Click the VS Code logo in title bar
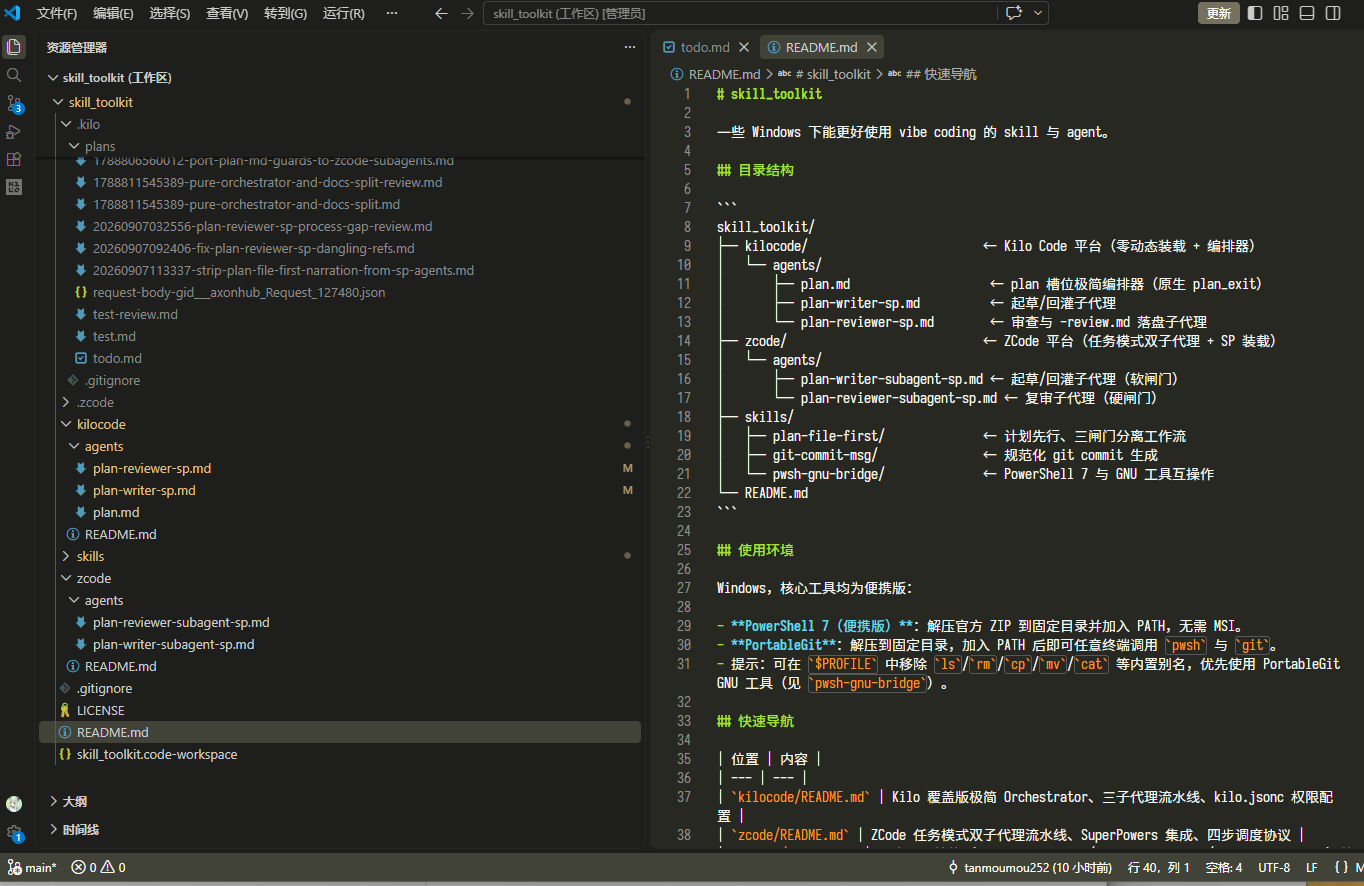The image size is (1364, 886). 13,13
